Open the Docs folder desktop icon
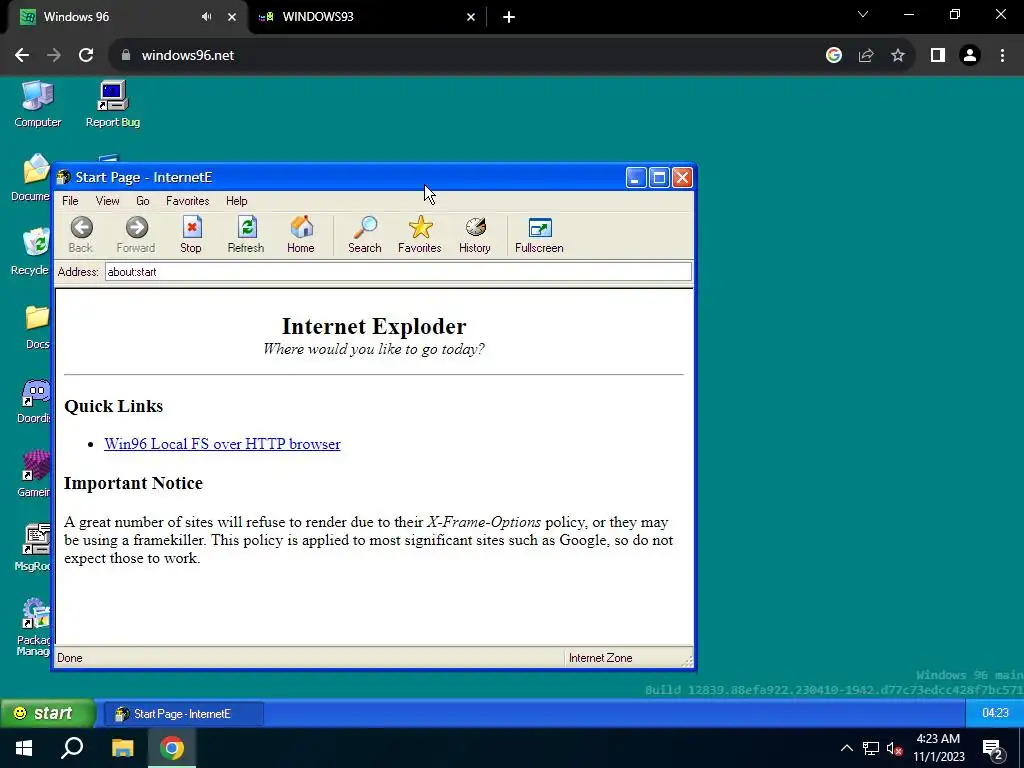Image resolution: width=1024 pixels, height=768 pixels. pyautogui.click(x=37, y=327)
